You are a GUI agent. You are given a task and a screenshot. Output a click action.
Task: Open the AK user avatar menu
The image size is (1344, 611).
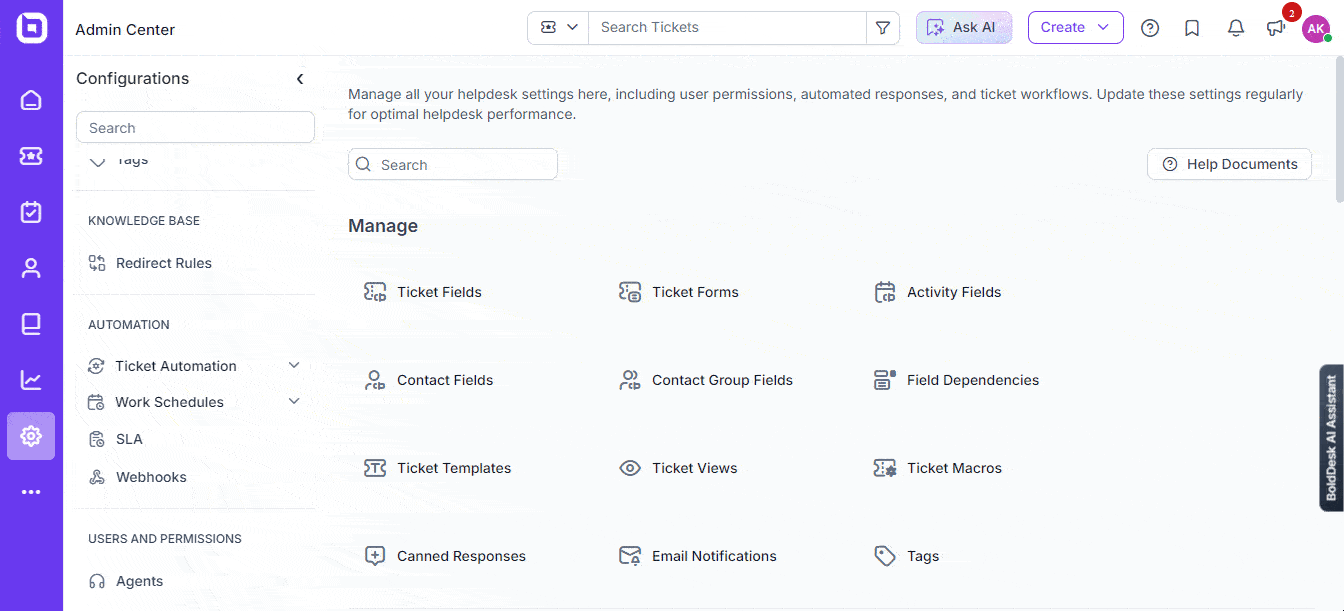tap(1315, 28)
